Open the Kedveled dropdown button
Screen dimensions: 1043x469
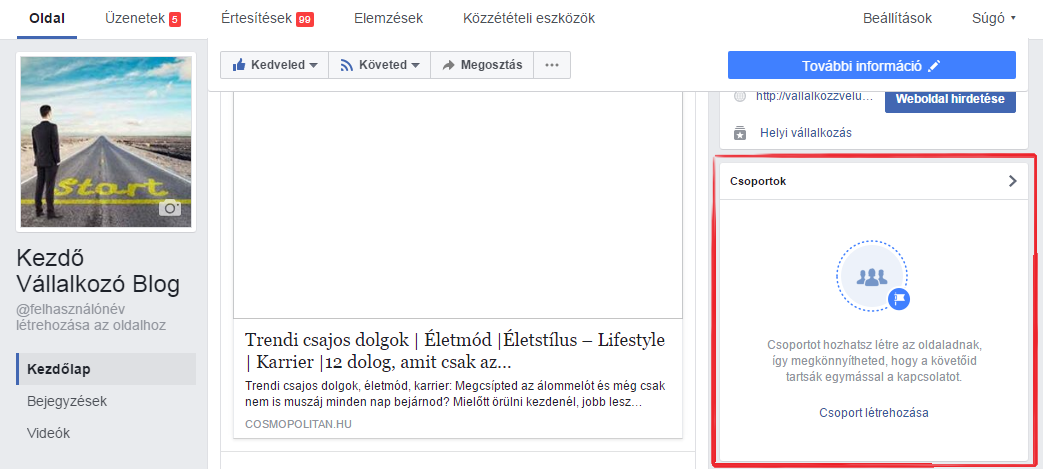click(x=275, y=65)
